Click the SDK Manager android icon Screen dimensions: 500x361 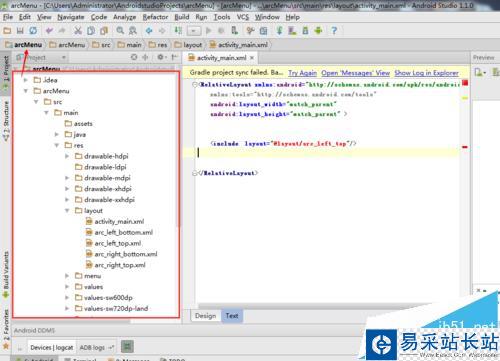point(305,31)
